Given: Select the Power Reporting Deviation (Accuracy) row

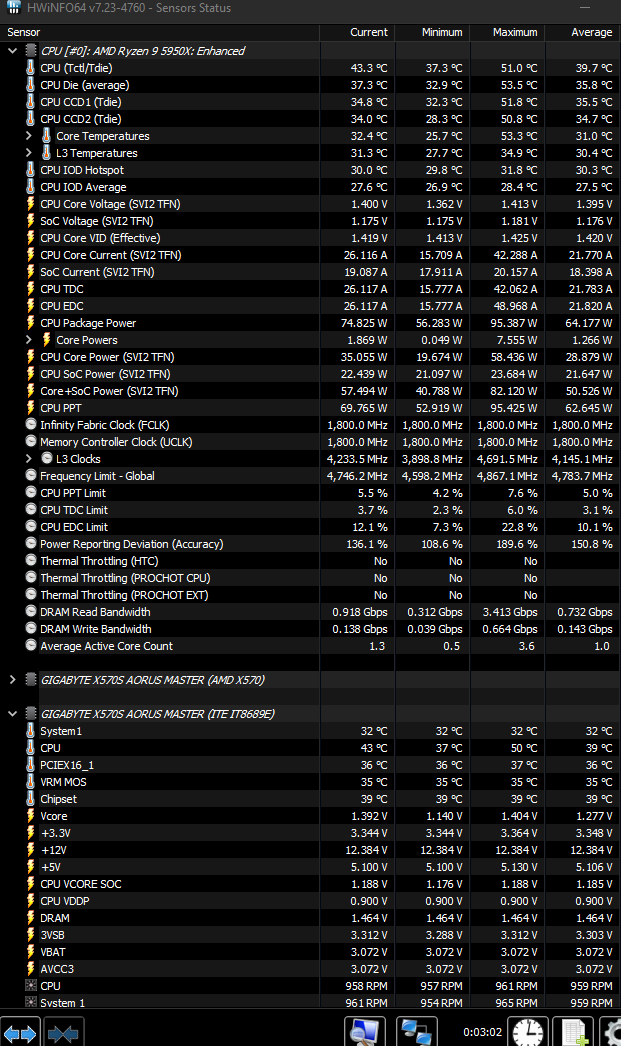Looking at the screenshot, I should [310, 544].
